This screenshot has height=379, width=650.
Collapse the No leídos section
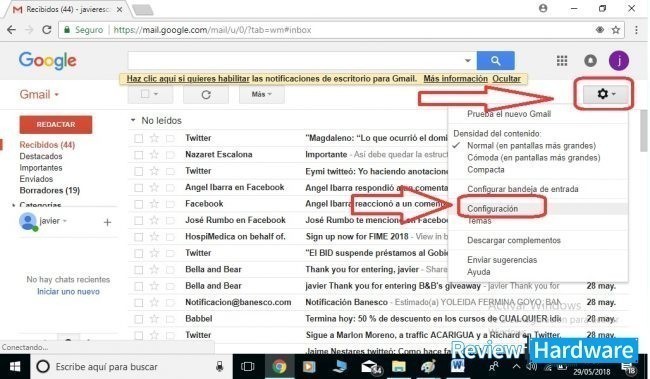(133, 120)
